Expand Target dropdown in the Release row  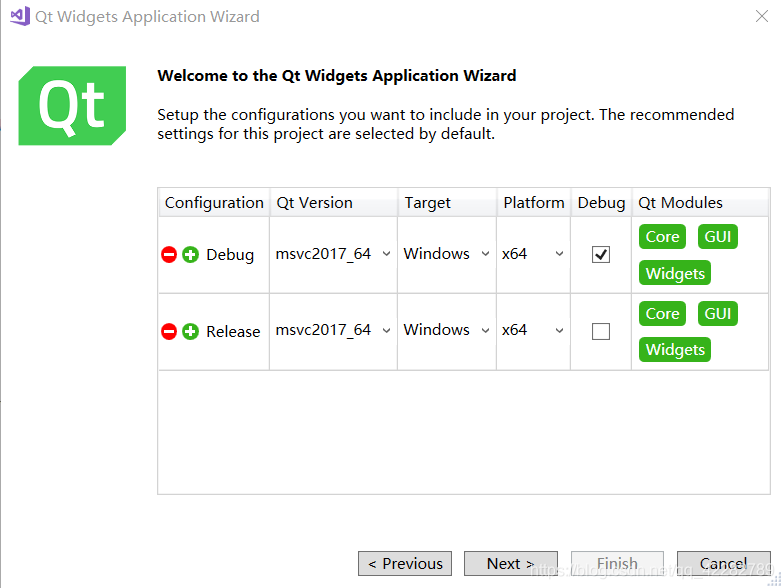pos(447,330)
